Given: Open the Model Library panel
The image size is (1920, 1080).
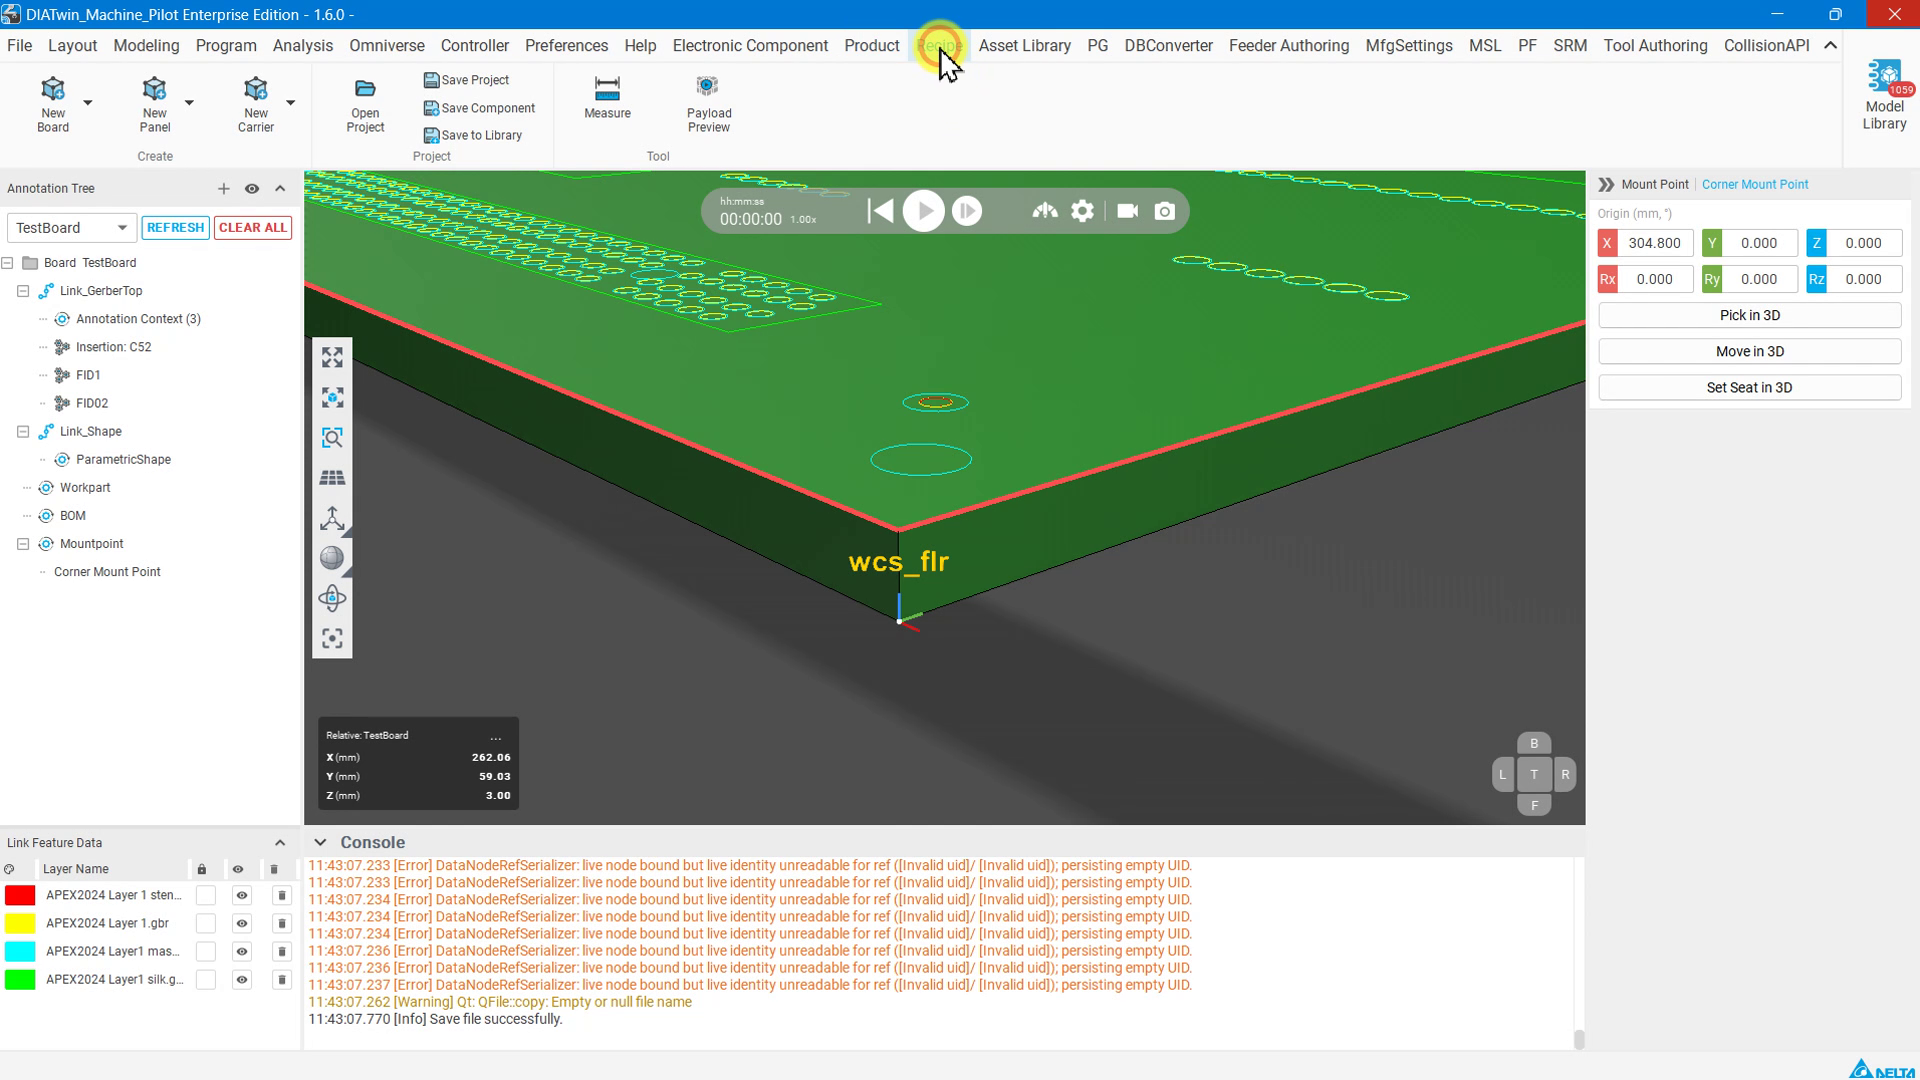Looking at the screenshot, I should (1884, 97).
